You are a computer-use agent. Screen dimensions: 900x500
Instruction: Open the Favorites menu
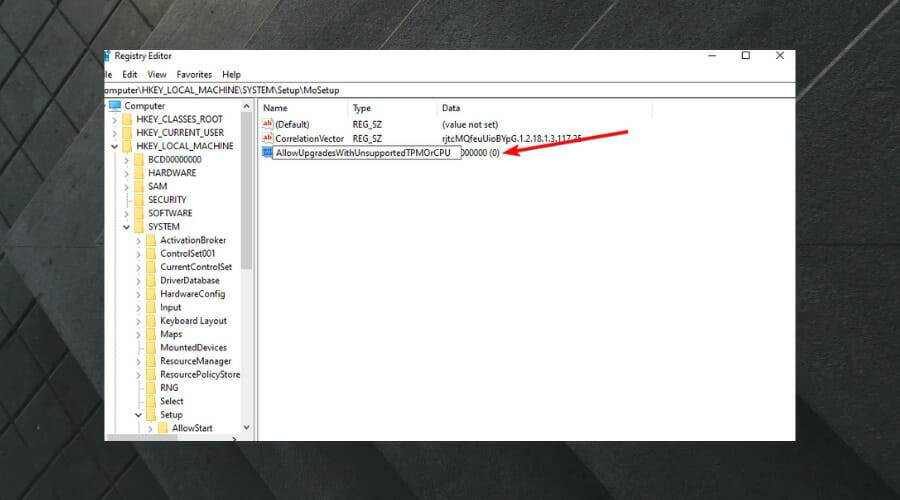tap(194, 74)
